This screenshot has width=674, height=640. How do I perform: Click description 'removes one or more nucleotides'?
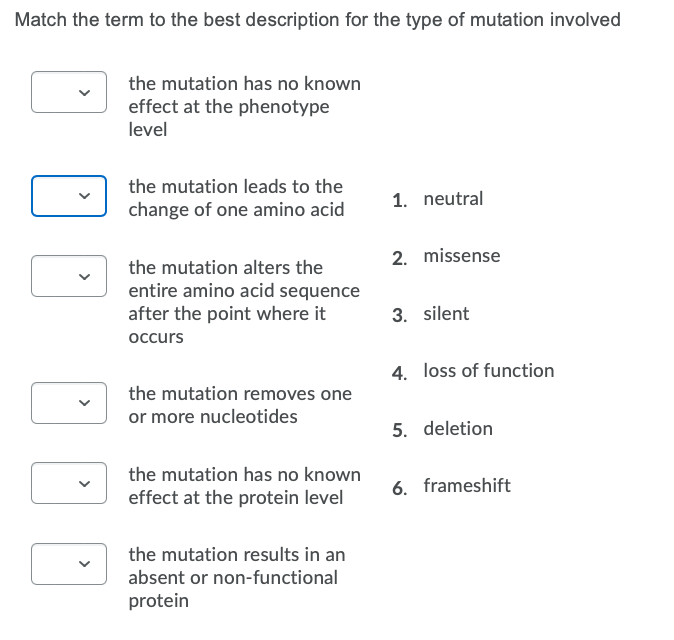point(240,405)
